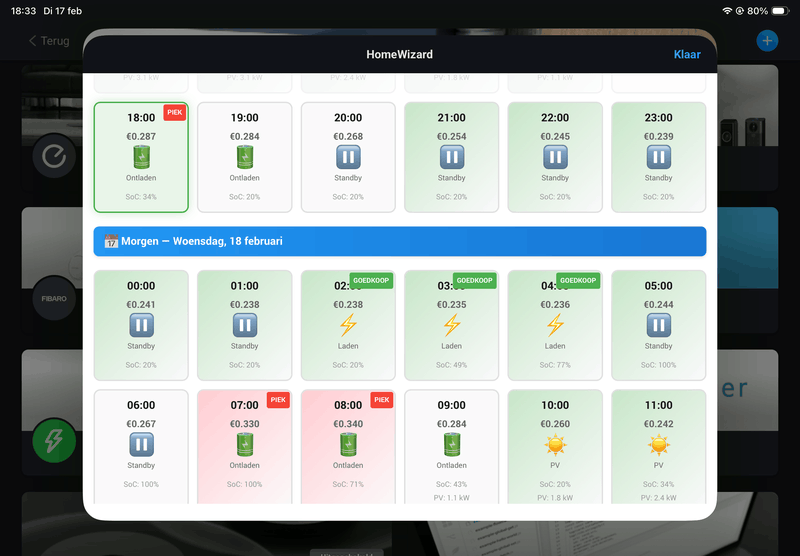The image size is (800, 556).
Task: Tap the PIEK badge on 18:00
Action: pos(174,112)
